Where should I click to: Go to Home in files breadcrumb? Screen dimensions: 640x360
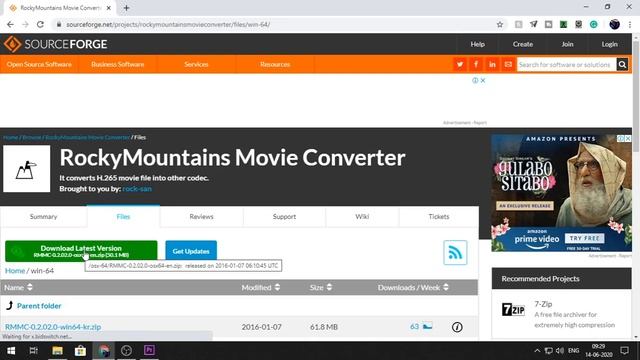(x=15, y=271)
